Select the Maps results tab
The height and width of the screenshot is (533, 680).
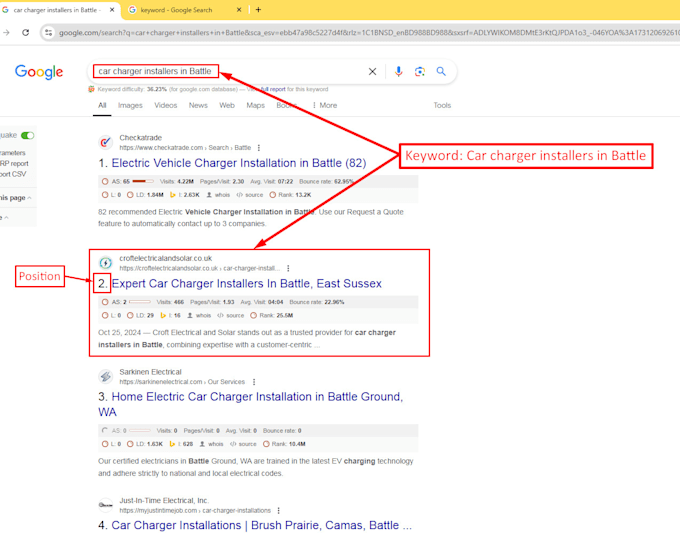tap(255, 105)
